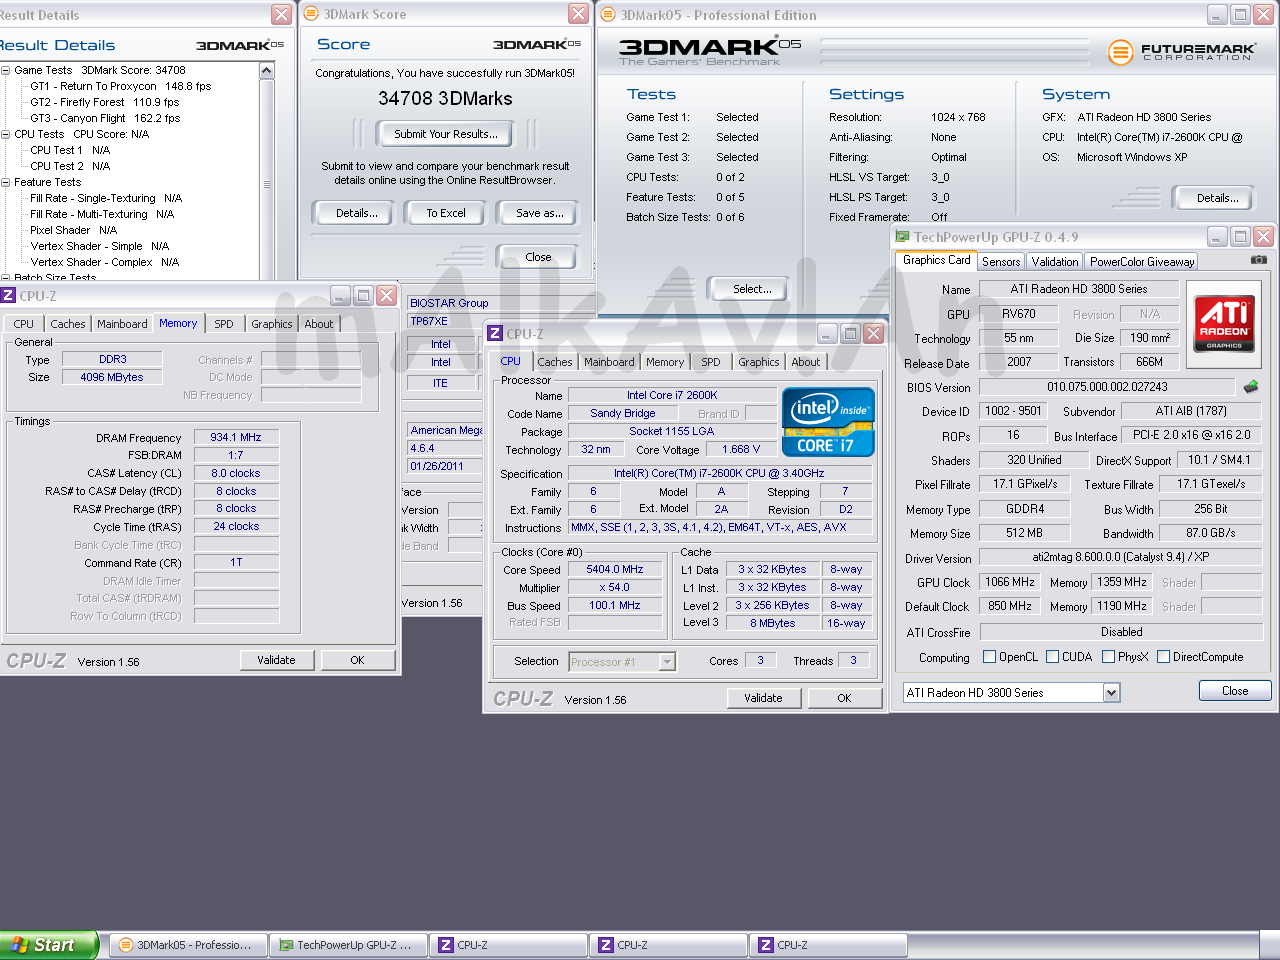Click the GPU Clock 1066 MHz field

1010,582
